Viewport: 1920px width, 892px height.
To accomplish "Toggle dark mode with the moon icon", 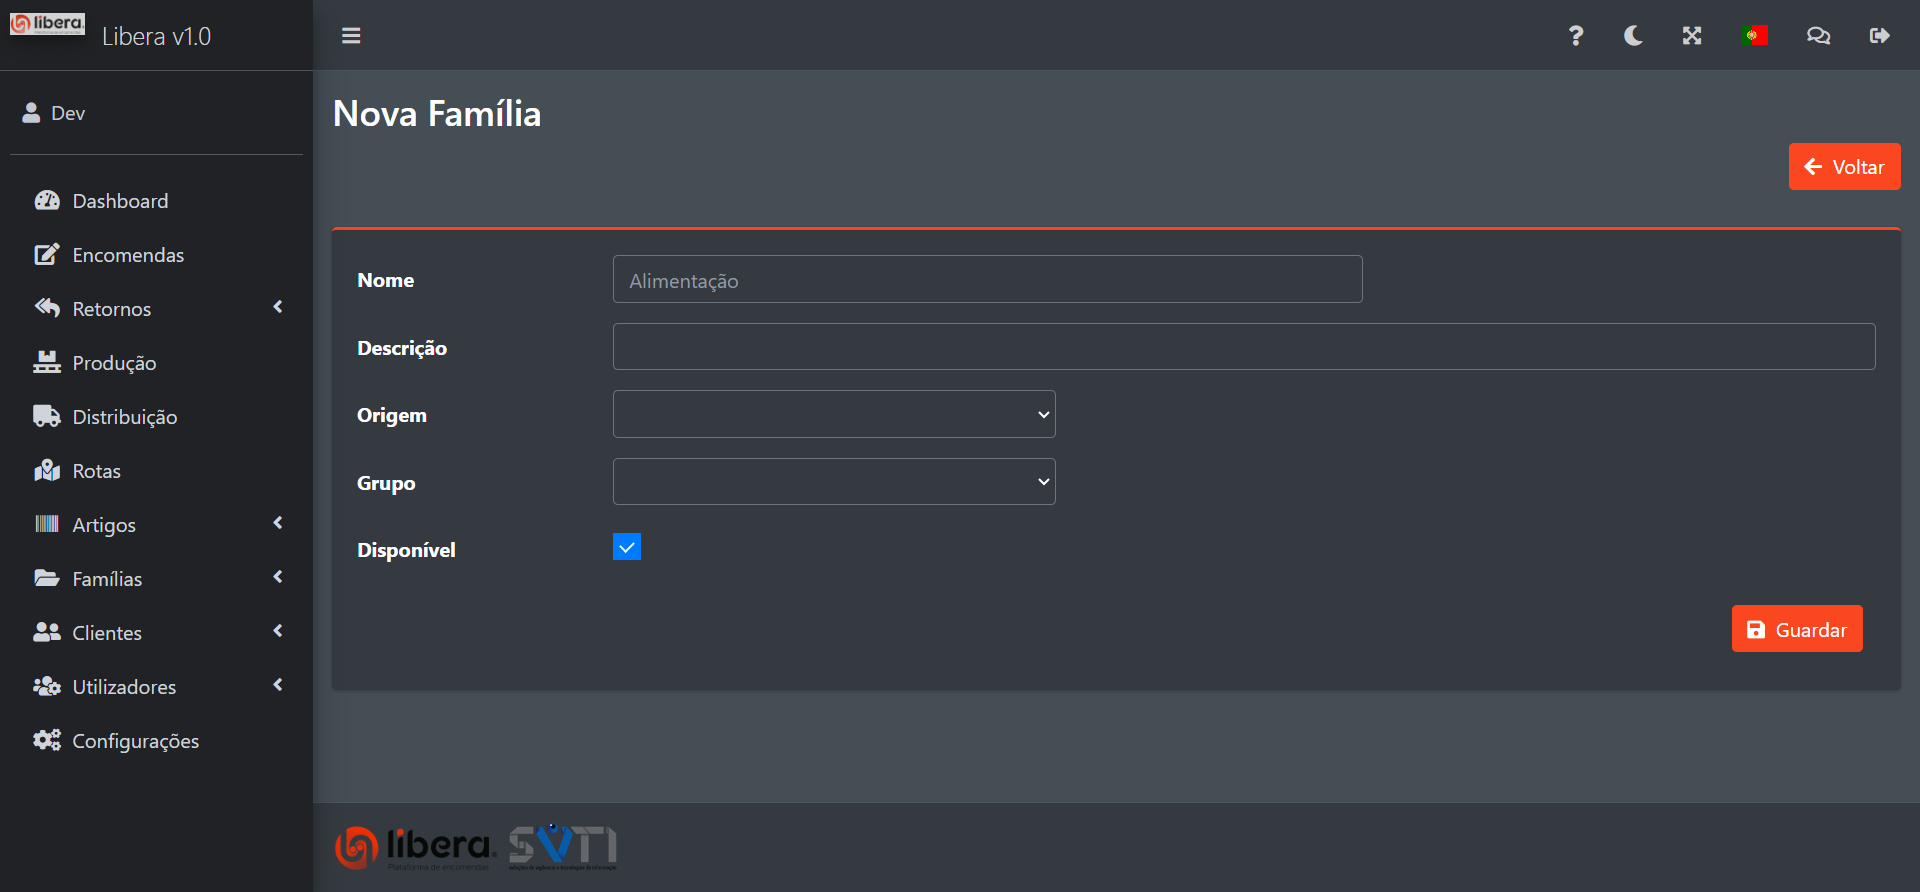I will point(1633,36).
